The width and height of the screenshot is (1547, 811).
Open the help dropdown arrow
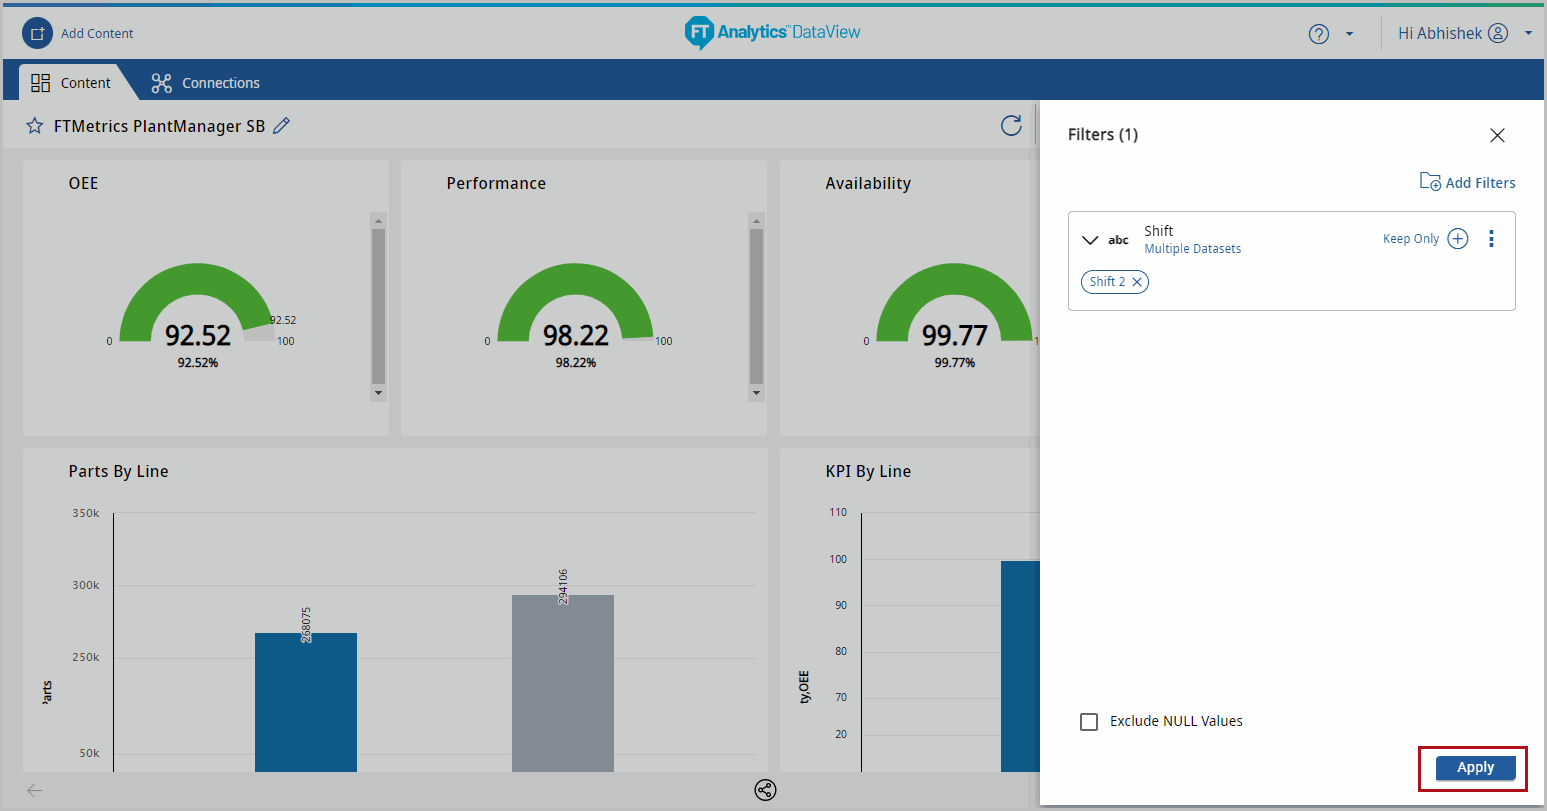1349,34
